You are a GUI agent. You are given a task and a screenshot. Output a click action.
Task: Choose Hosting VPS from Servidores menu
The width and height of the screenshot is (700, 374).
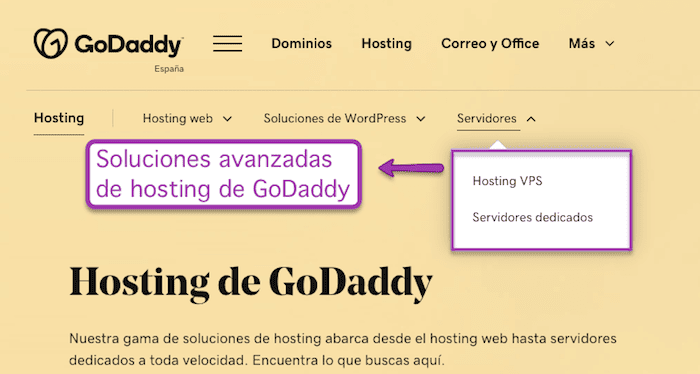point(508,181)
